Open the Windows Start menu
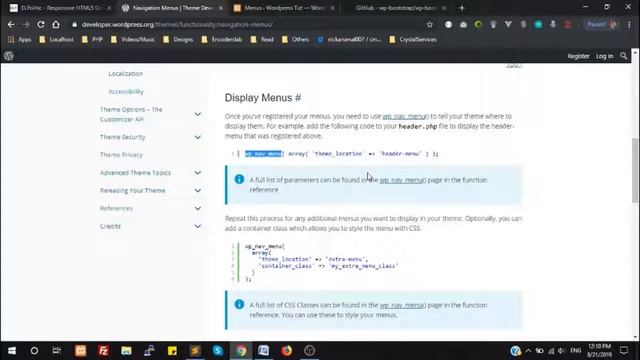Image resolution: width=640 pixels, height=360 pixels. [12, 351]
